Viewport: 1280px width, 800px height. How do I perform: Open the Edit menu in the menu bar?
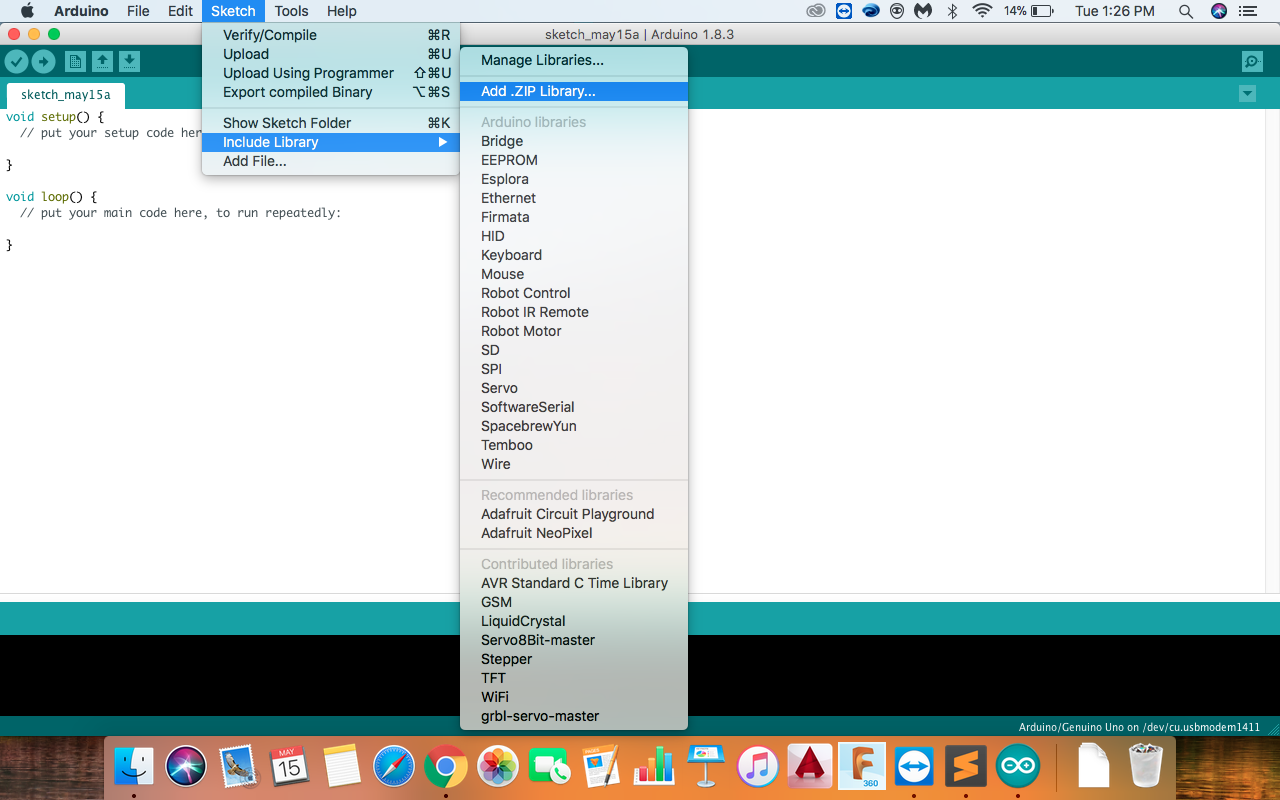(x=180, y=11)
